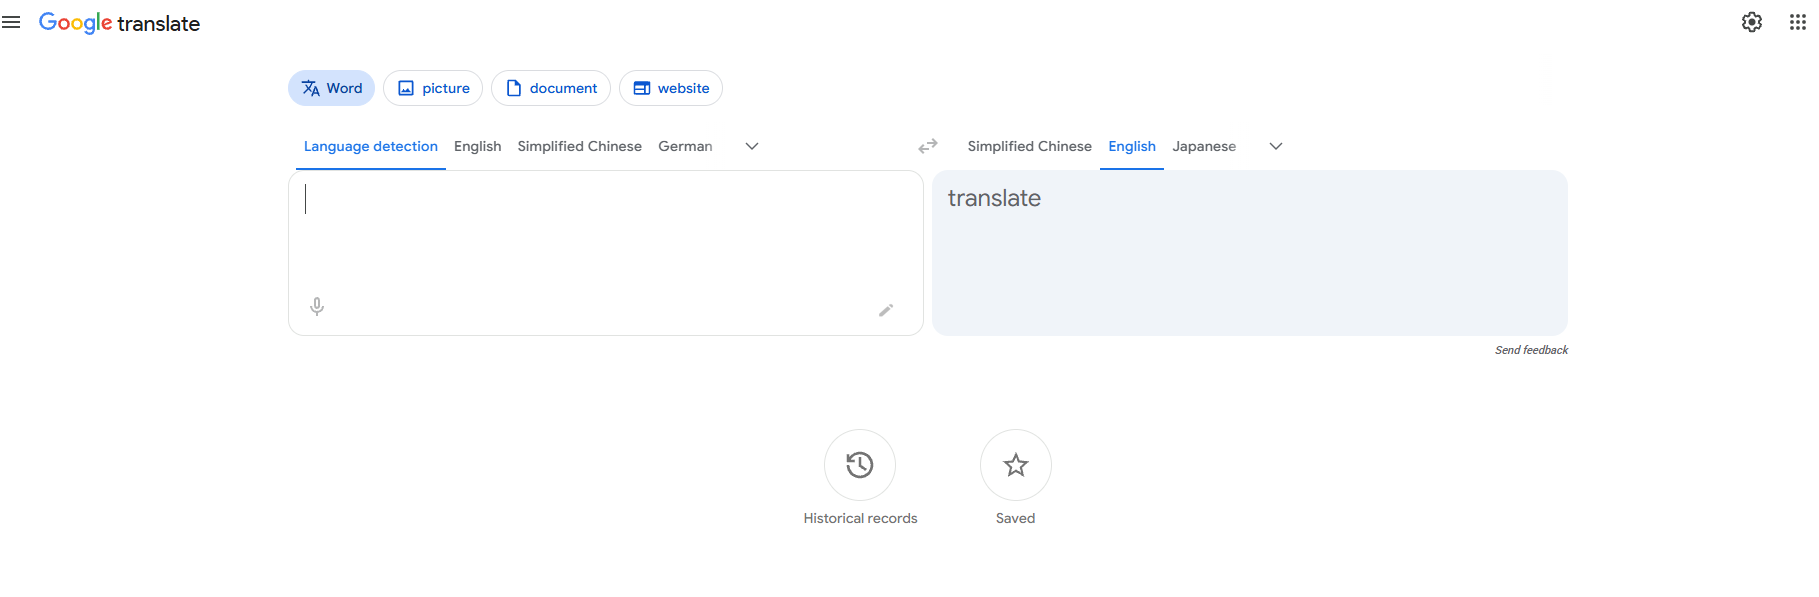The height and width of the screenshot is (597, 1819).
Task: Select the Word translation mode
Action: click(331, 88)
